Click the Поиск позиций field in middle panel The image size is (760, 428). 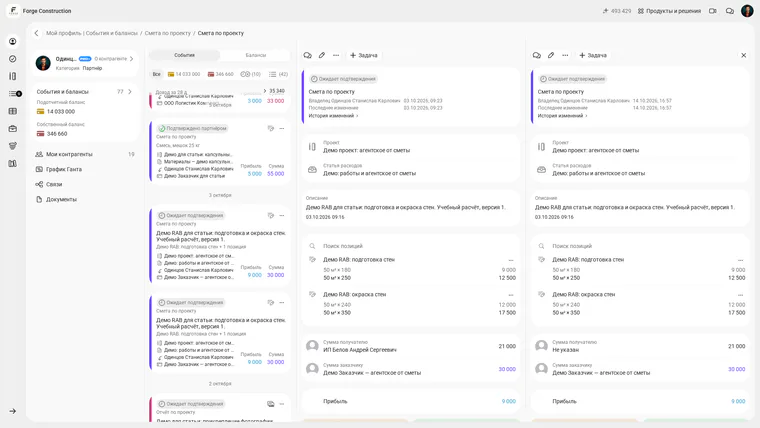(x=411, y=246)
